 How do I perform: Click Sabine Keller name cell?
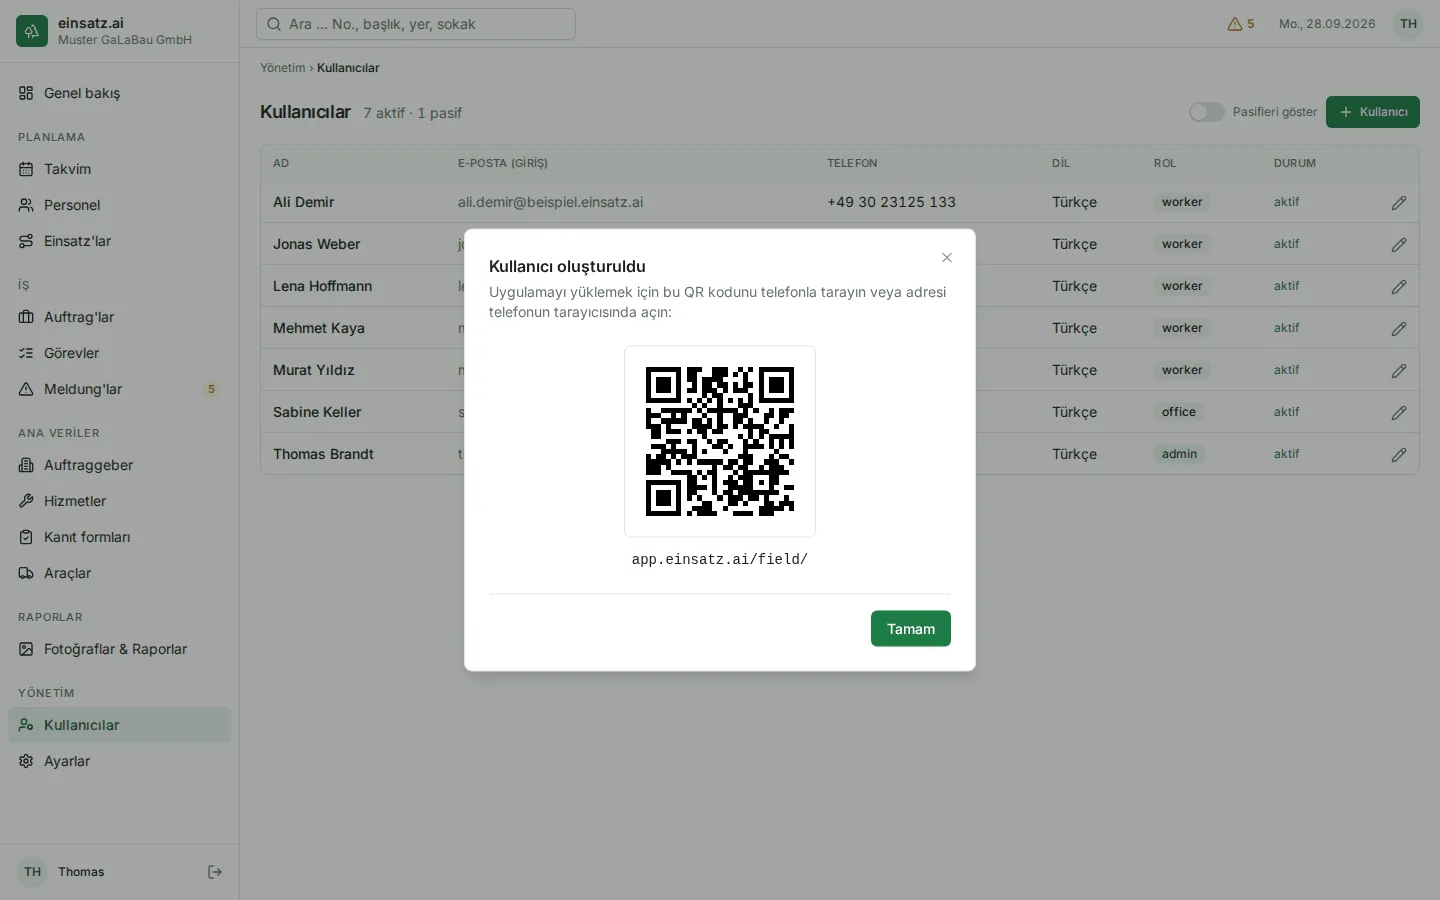[x=317, y=412]
